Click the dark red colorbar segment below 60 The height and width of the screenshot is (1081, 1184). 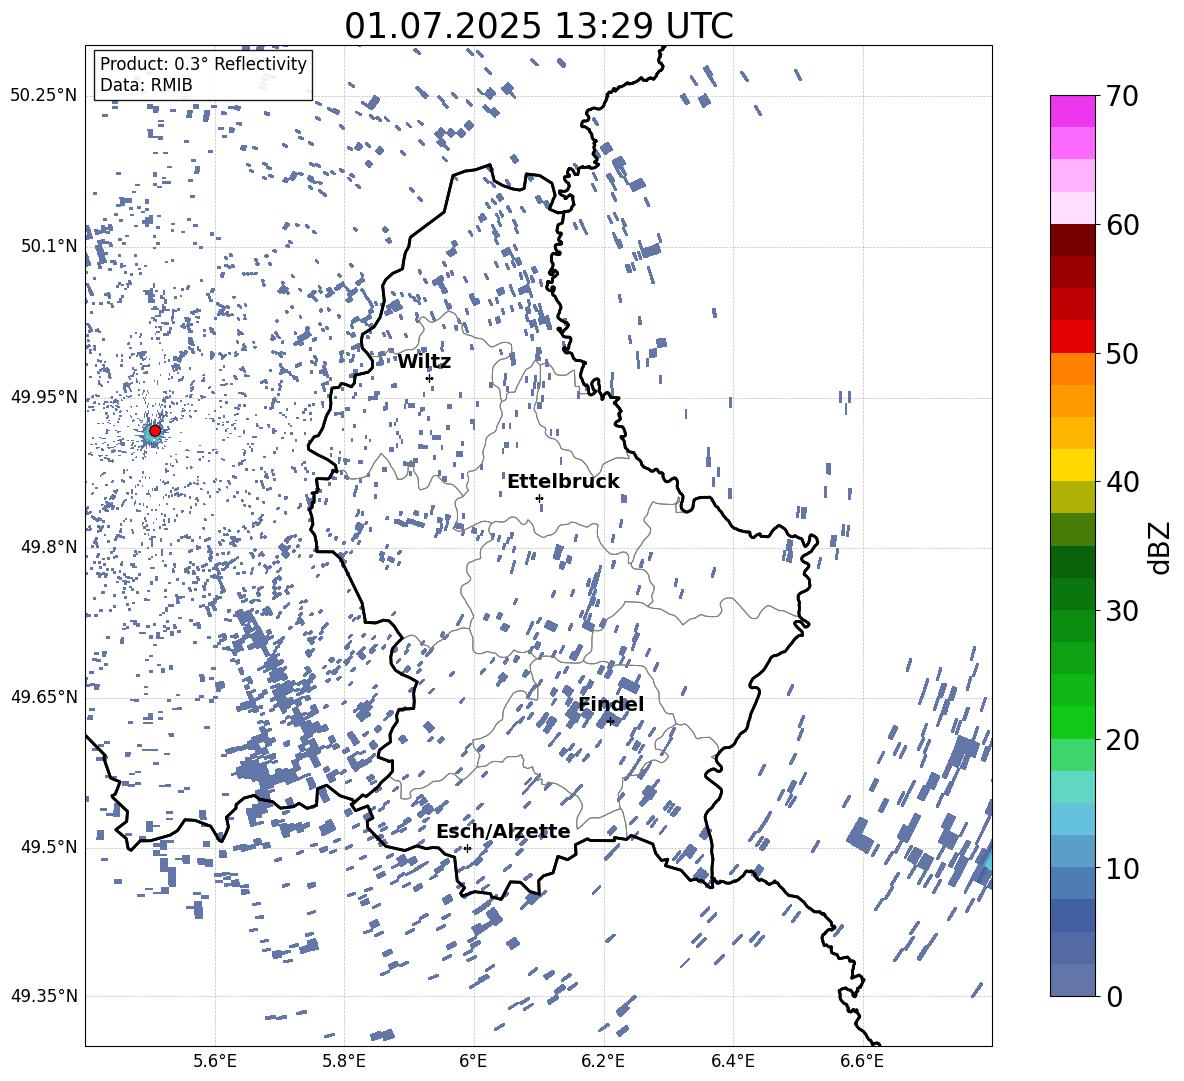point(1072,240)
